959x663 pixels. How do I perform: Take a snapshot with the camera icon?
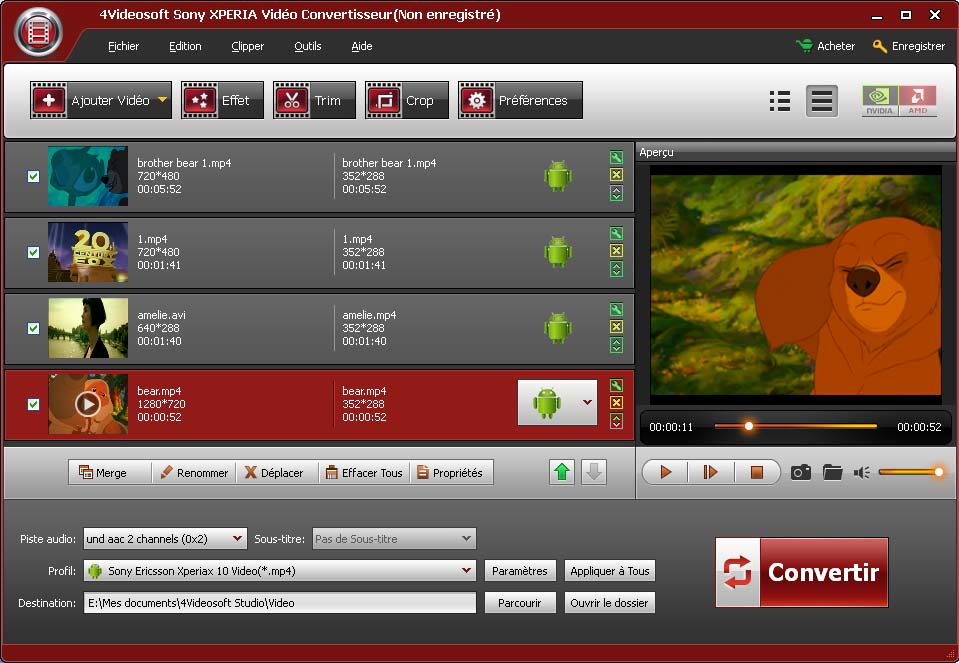[x=800, y=472]
